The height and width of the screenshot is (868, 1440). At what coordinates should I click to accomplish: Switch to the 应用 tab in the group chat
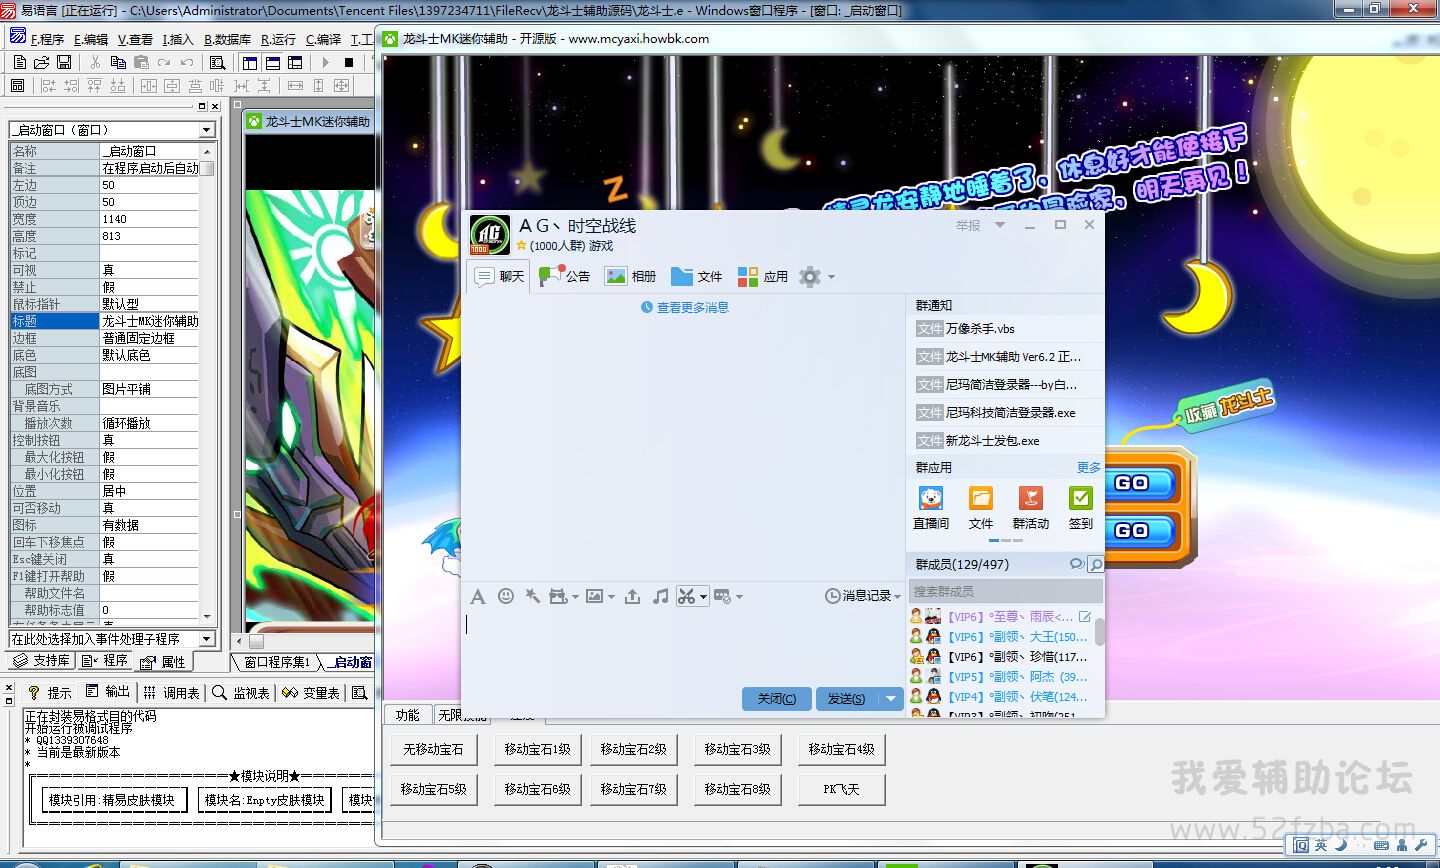click(763, 277)
